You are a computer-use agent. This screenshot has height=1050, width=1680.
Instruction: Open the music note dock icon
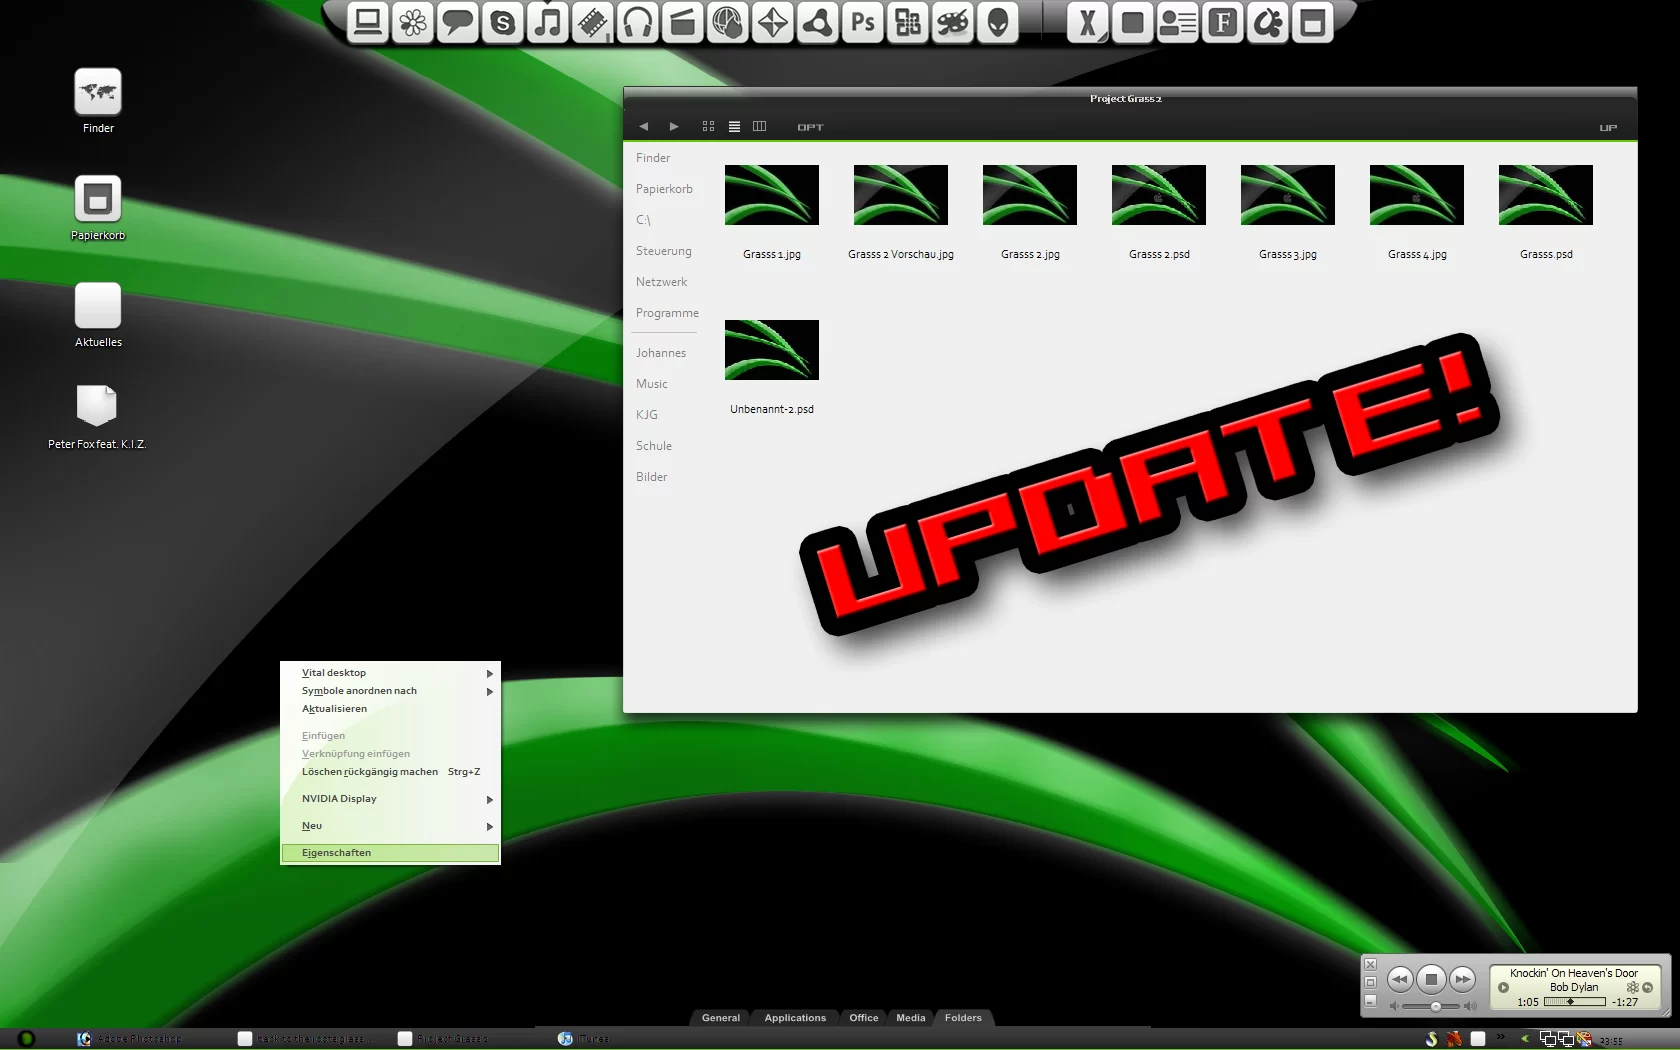tap(548, 22)
